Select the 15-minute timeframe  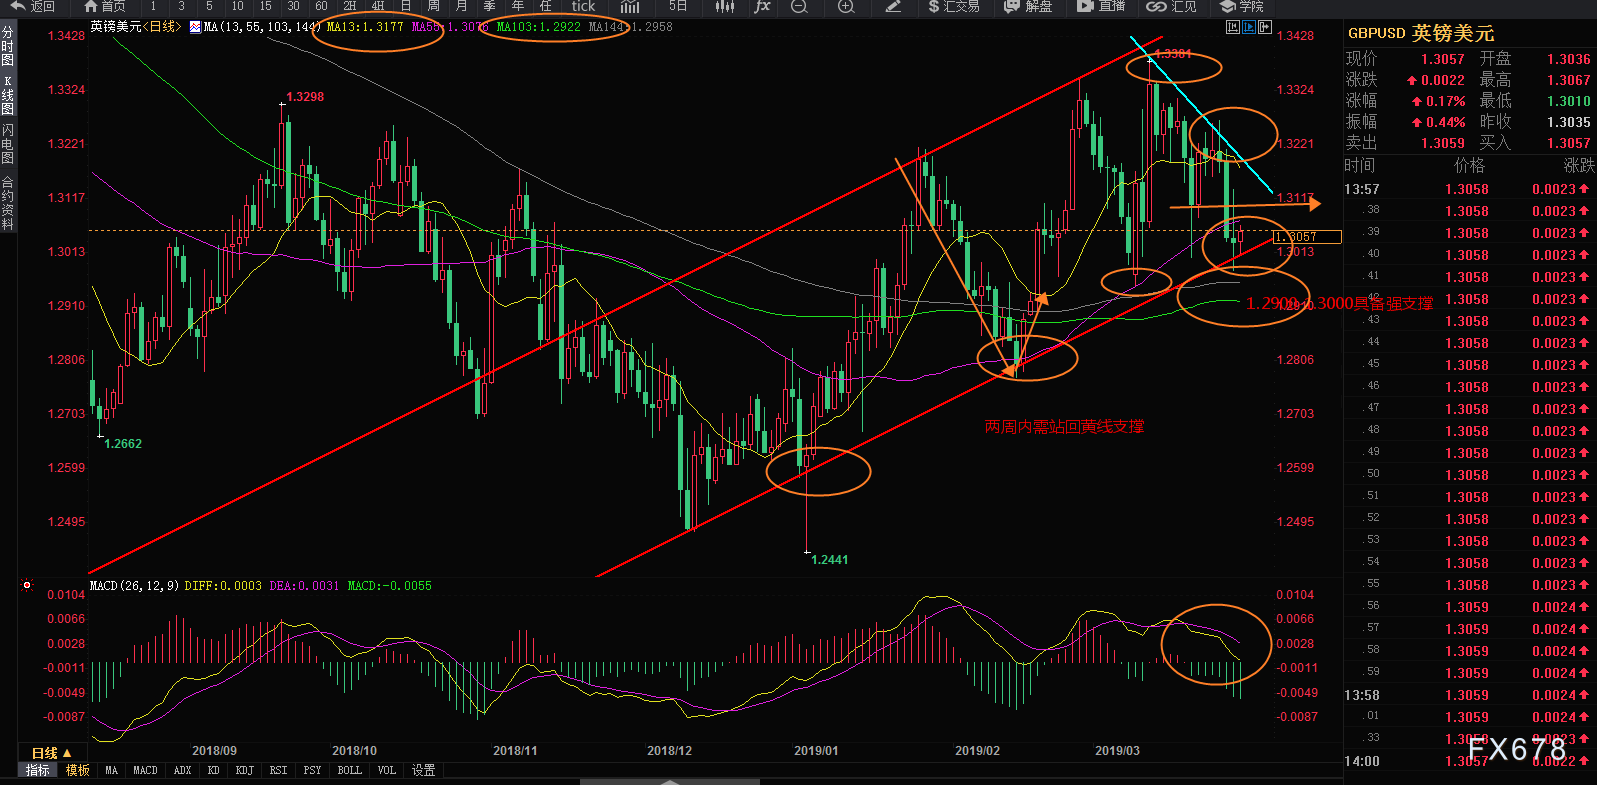point(265,6)
